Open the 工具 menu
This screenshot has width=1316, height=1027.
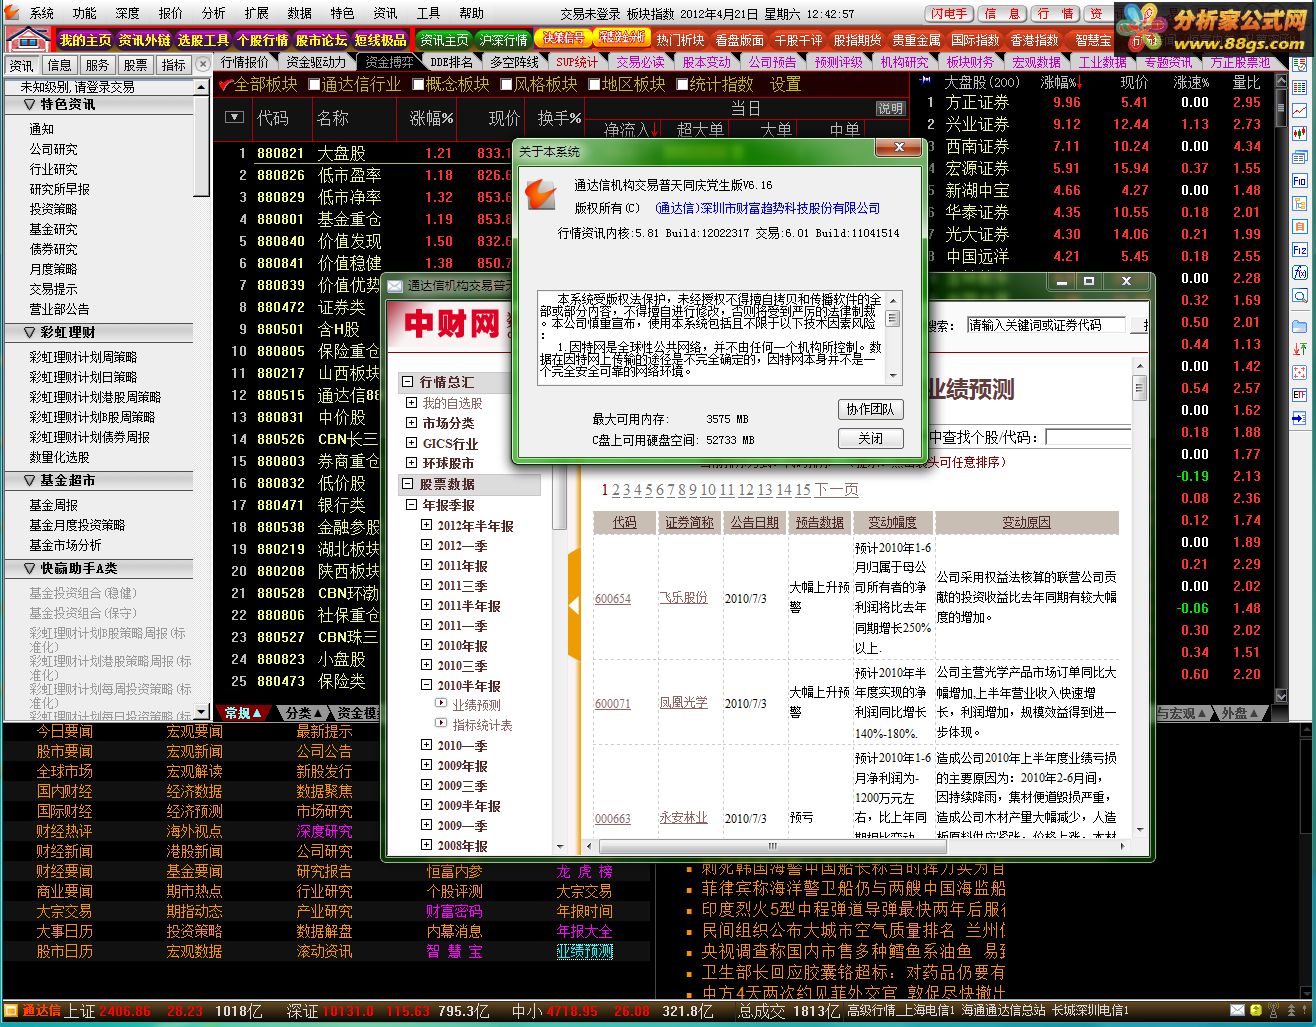coord(428,14)
